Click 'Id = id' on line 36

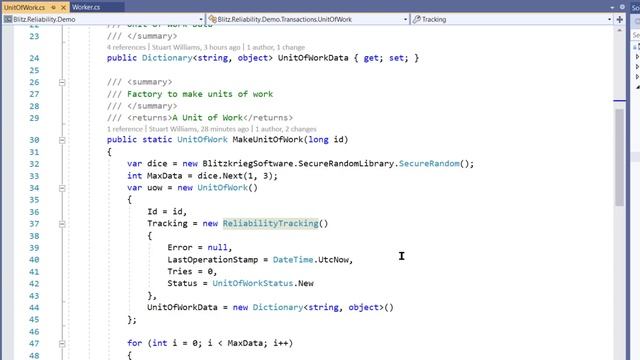click(165, 212)
